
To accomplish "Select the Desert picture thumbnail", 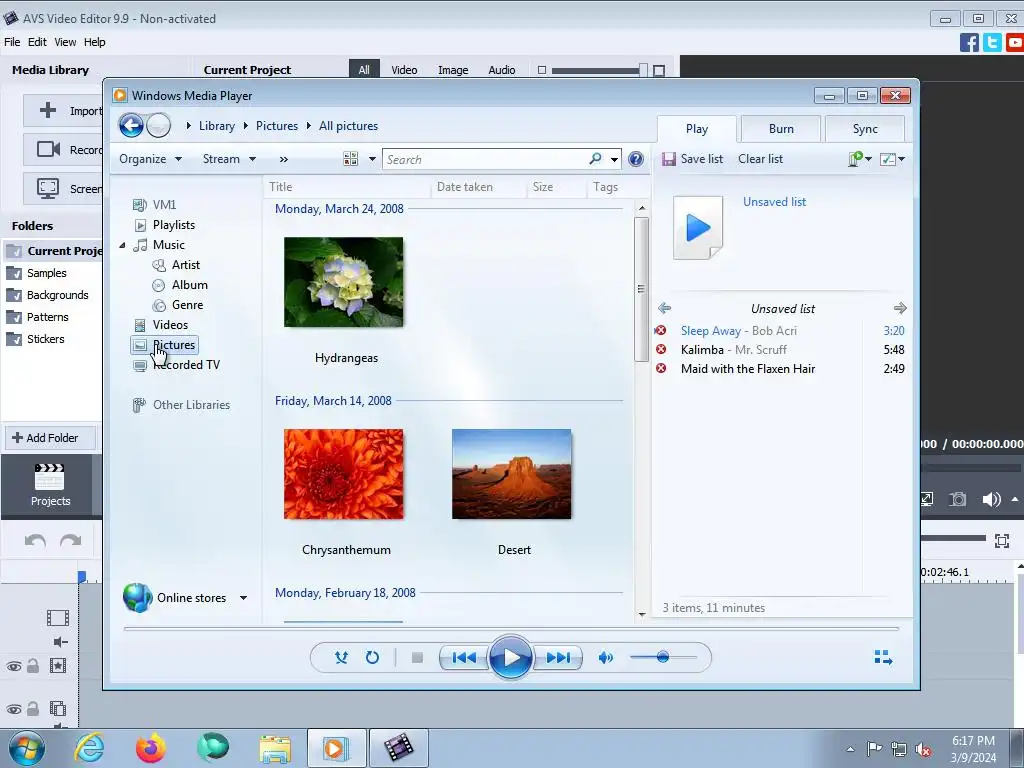I will pos(511,473).
